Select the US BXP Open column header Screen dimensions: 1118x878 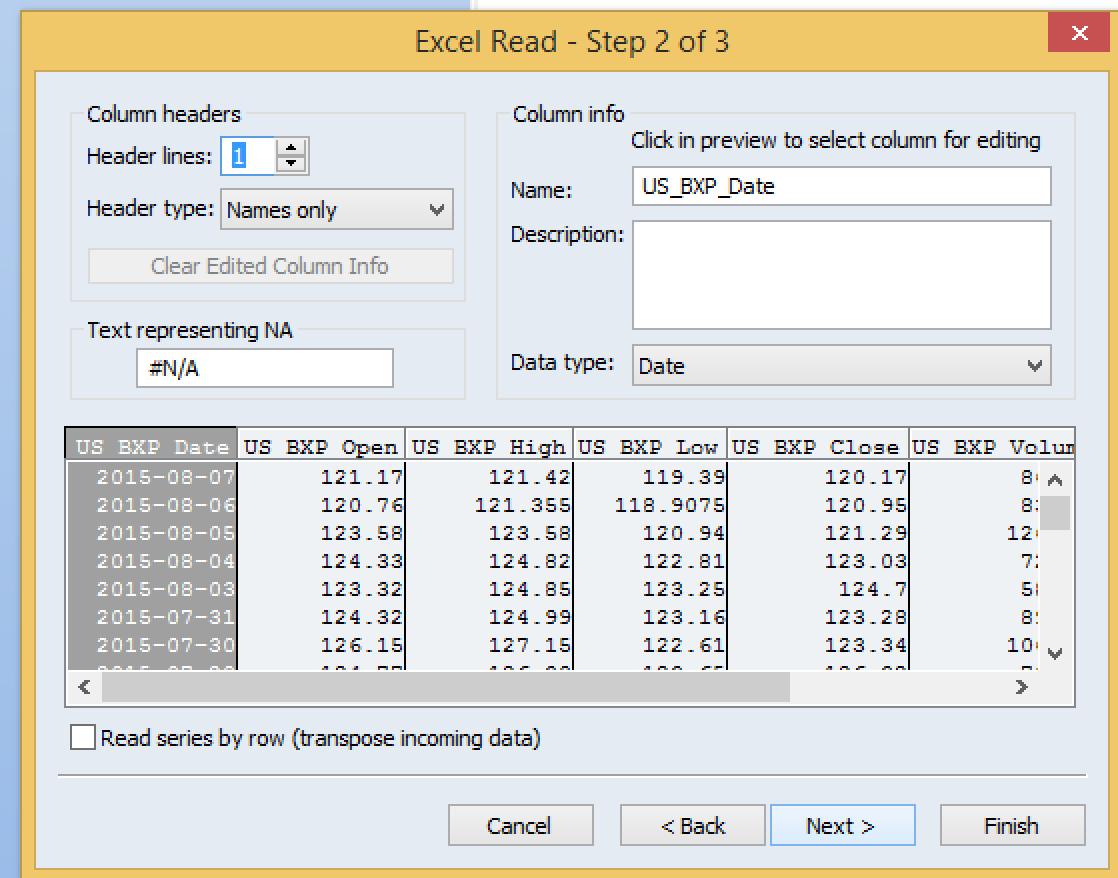coord(321,447)
